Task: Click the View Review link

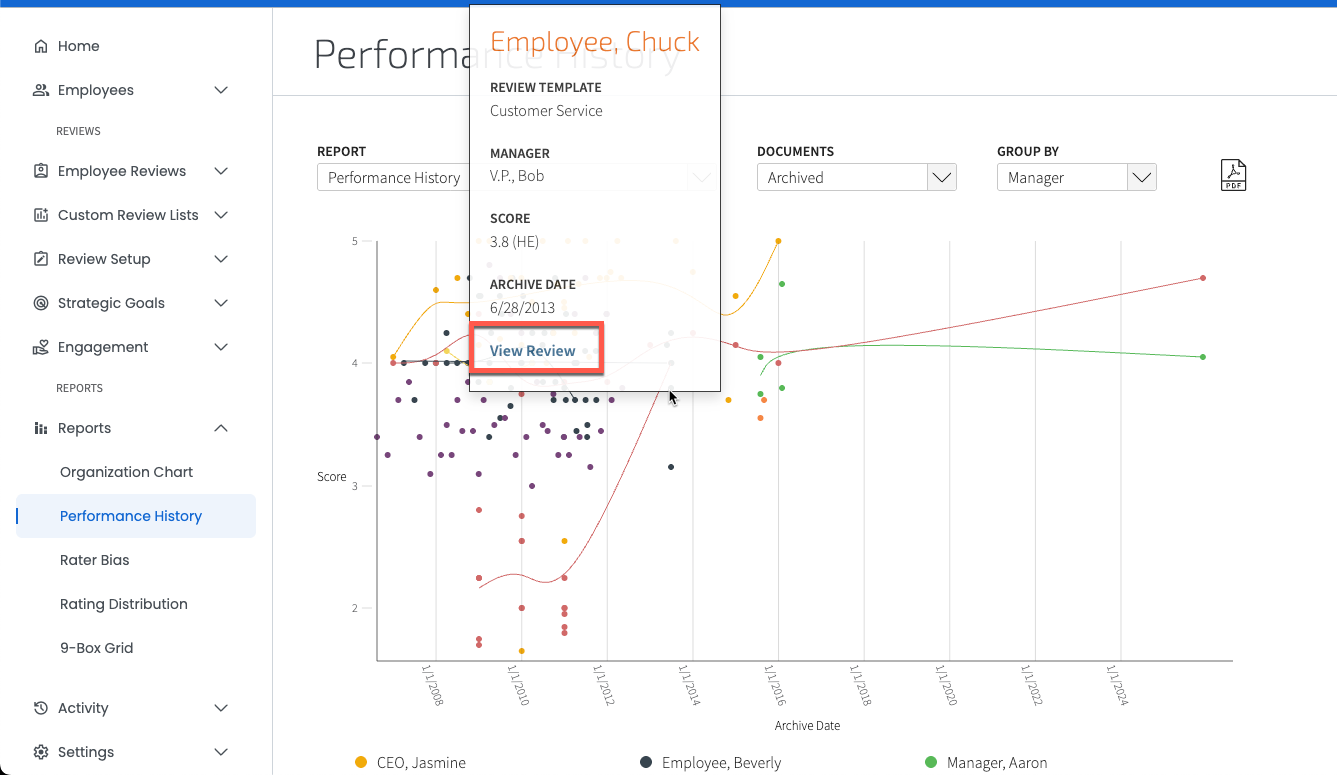Action: point(533,351)
